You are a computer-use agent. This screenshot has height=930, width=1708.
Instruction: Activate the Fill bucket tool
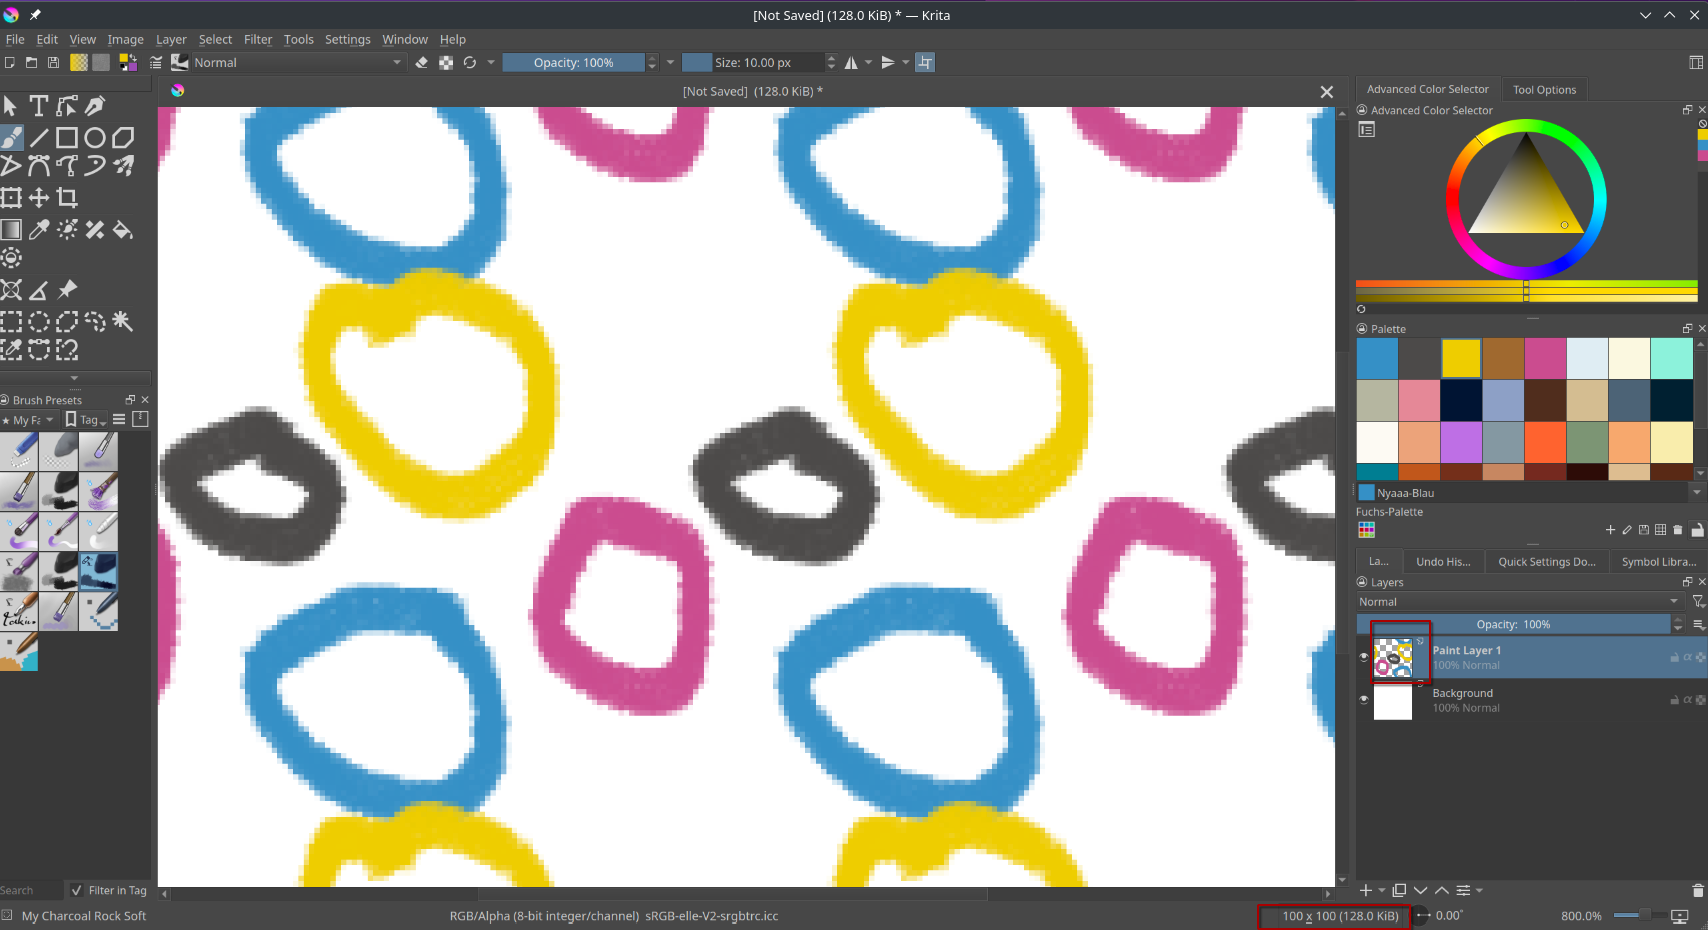coord(123,230)
